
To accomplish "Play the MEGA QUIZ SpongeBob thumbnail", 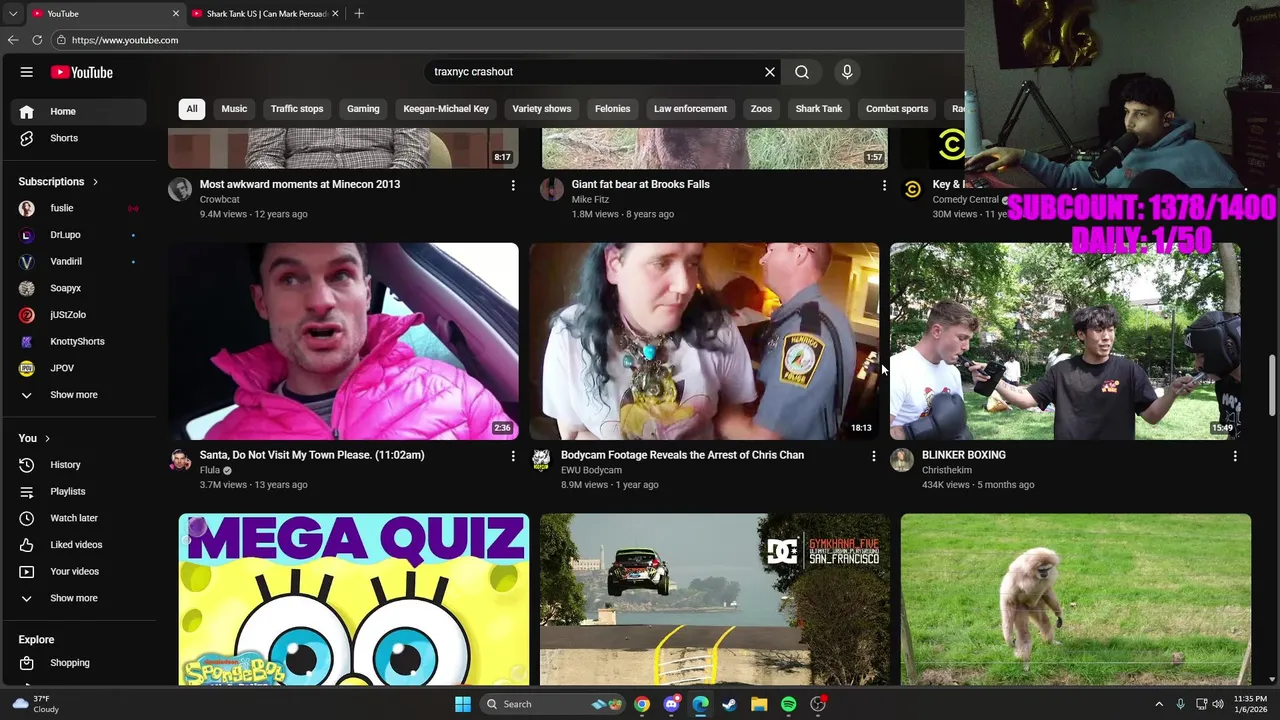I will point(354,600).
